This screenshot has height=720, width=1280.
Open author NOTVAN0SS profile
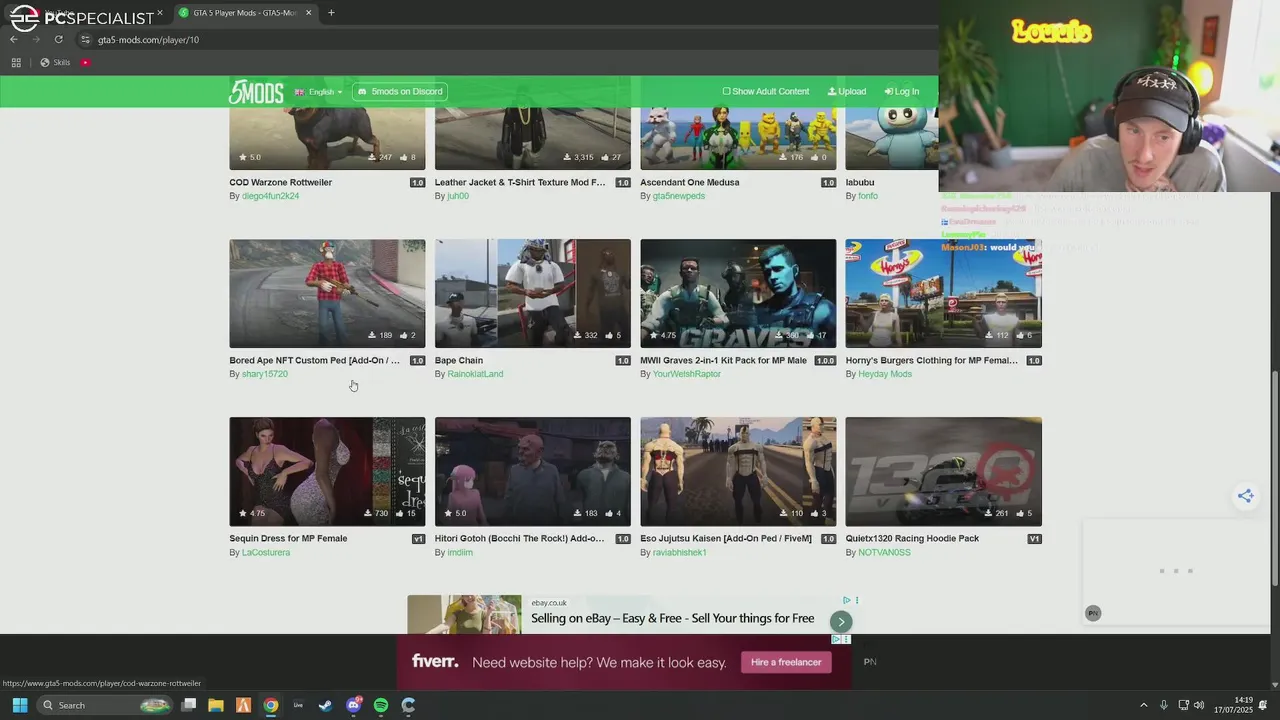[884, 552]
